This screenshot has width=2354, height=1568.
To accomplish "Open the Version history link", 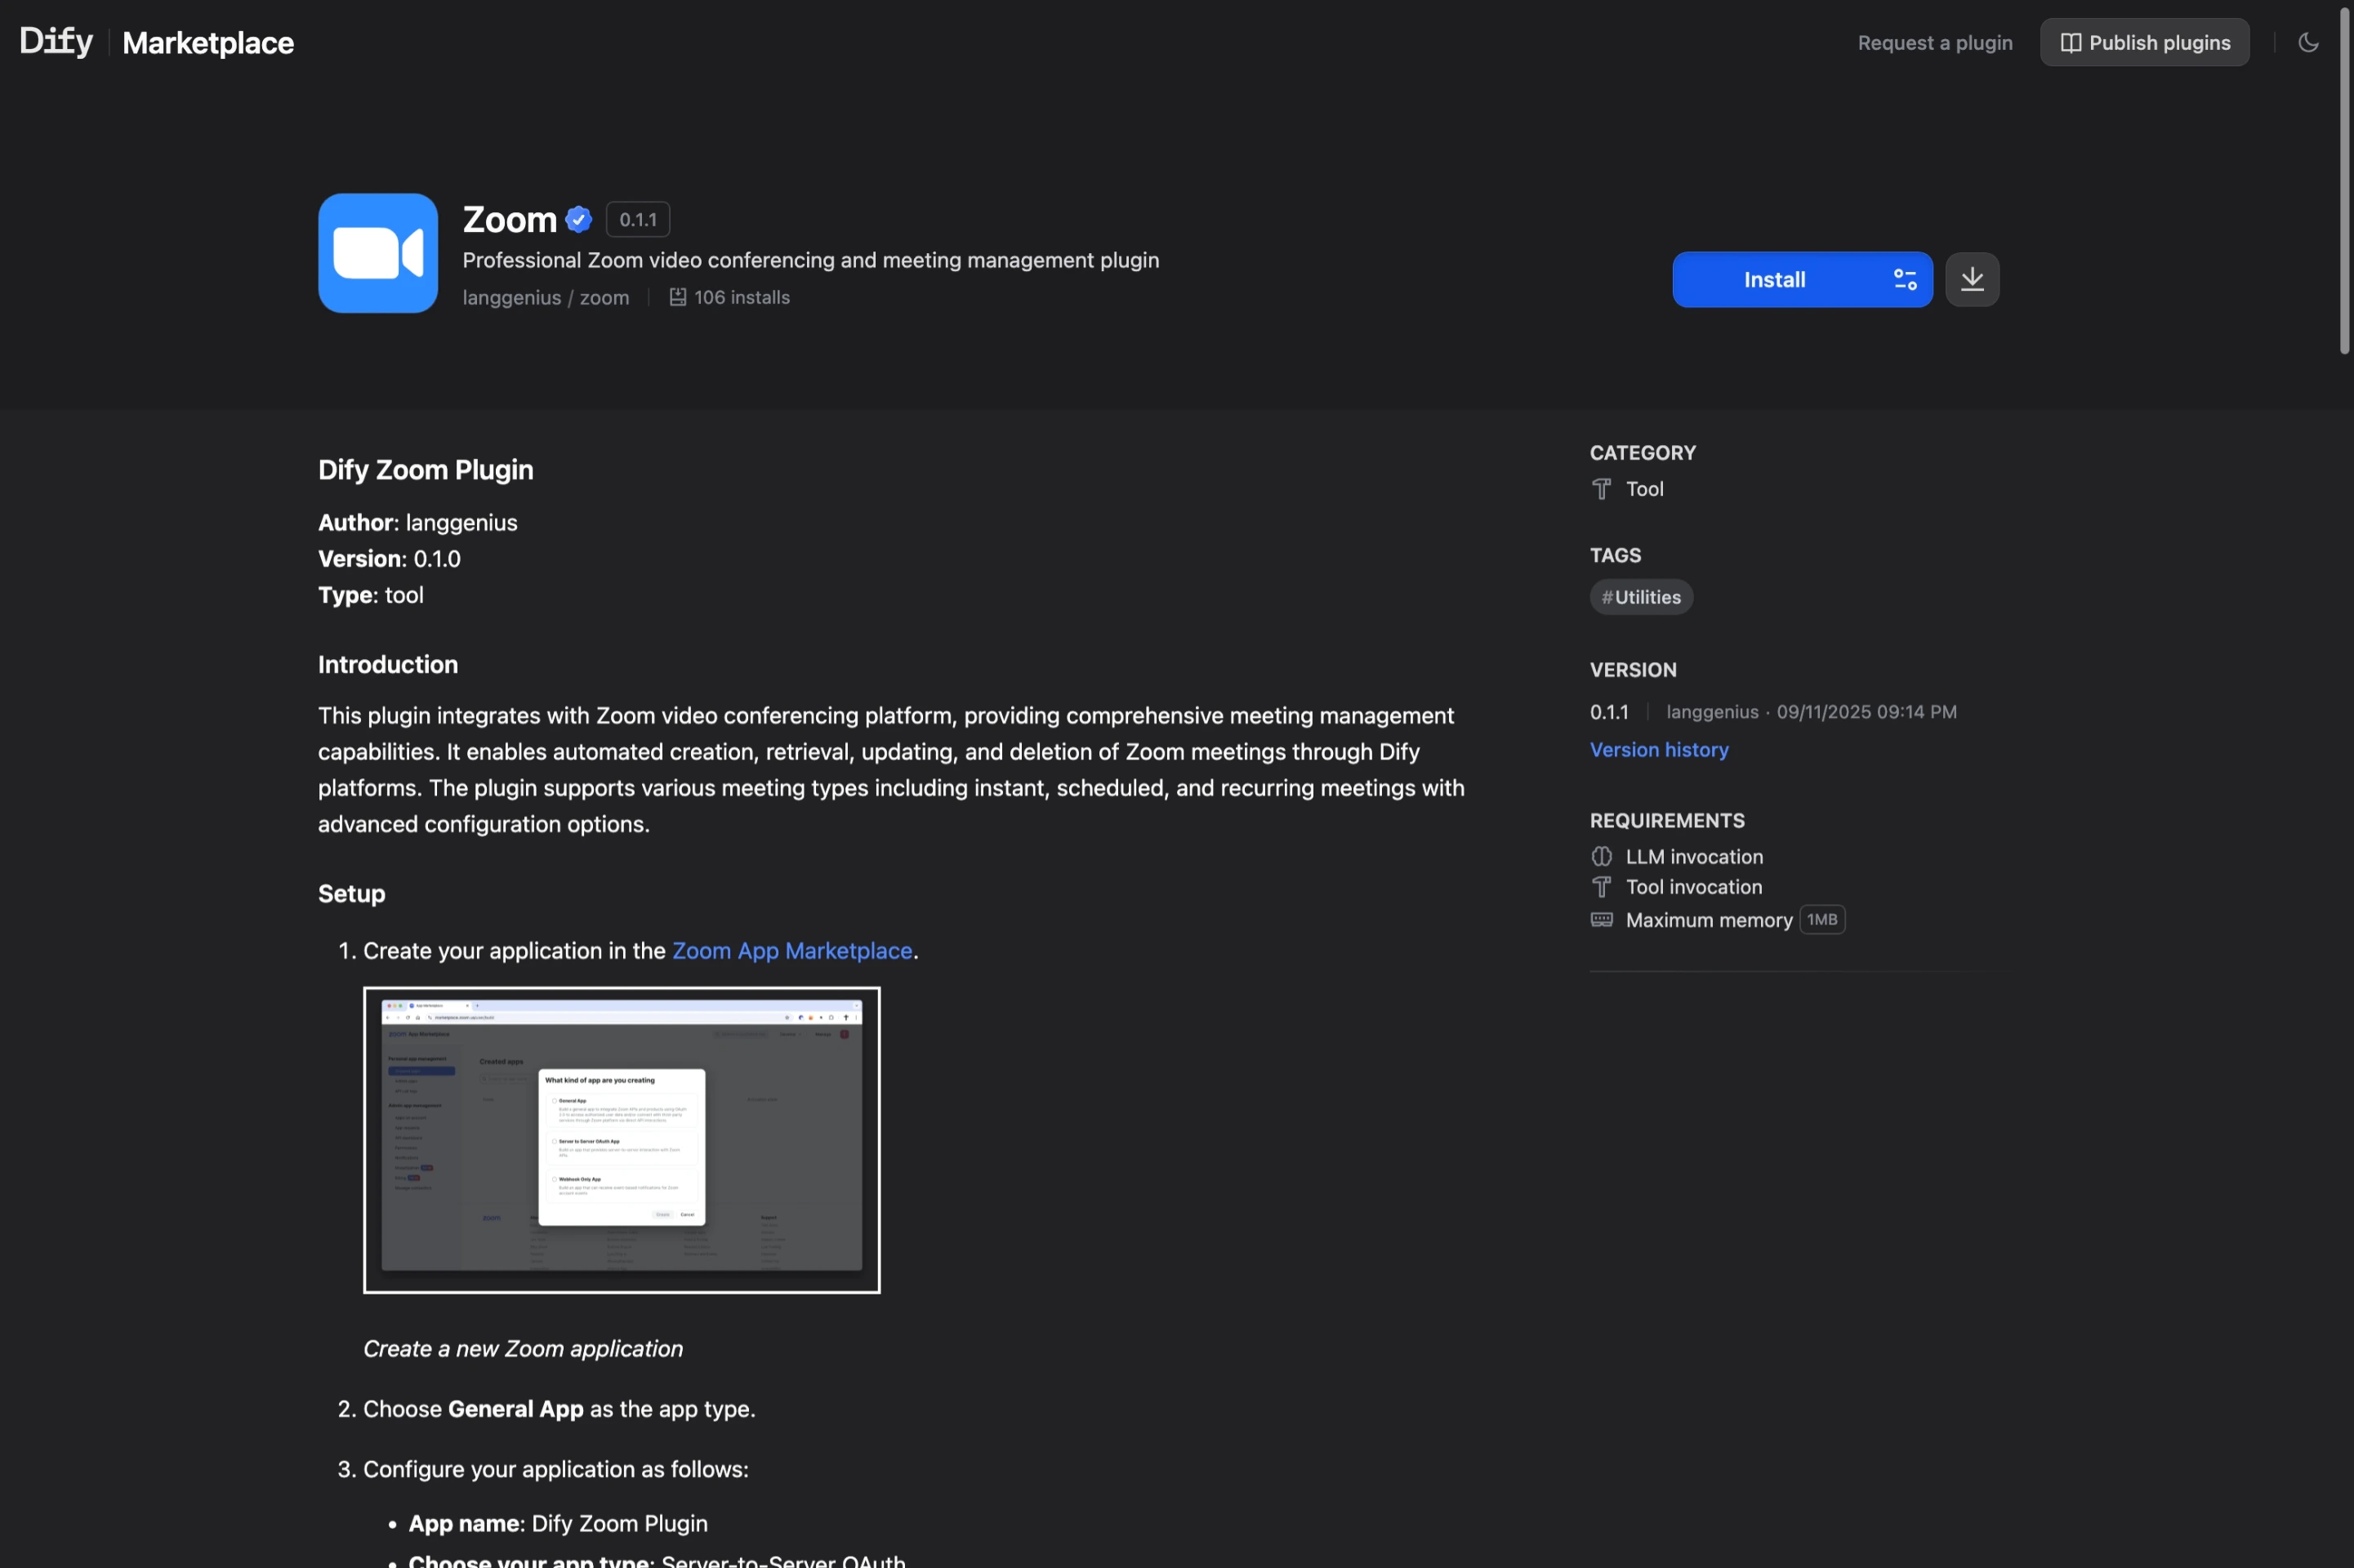I will point(1658,749).
